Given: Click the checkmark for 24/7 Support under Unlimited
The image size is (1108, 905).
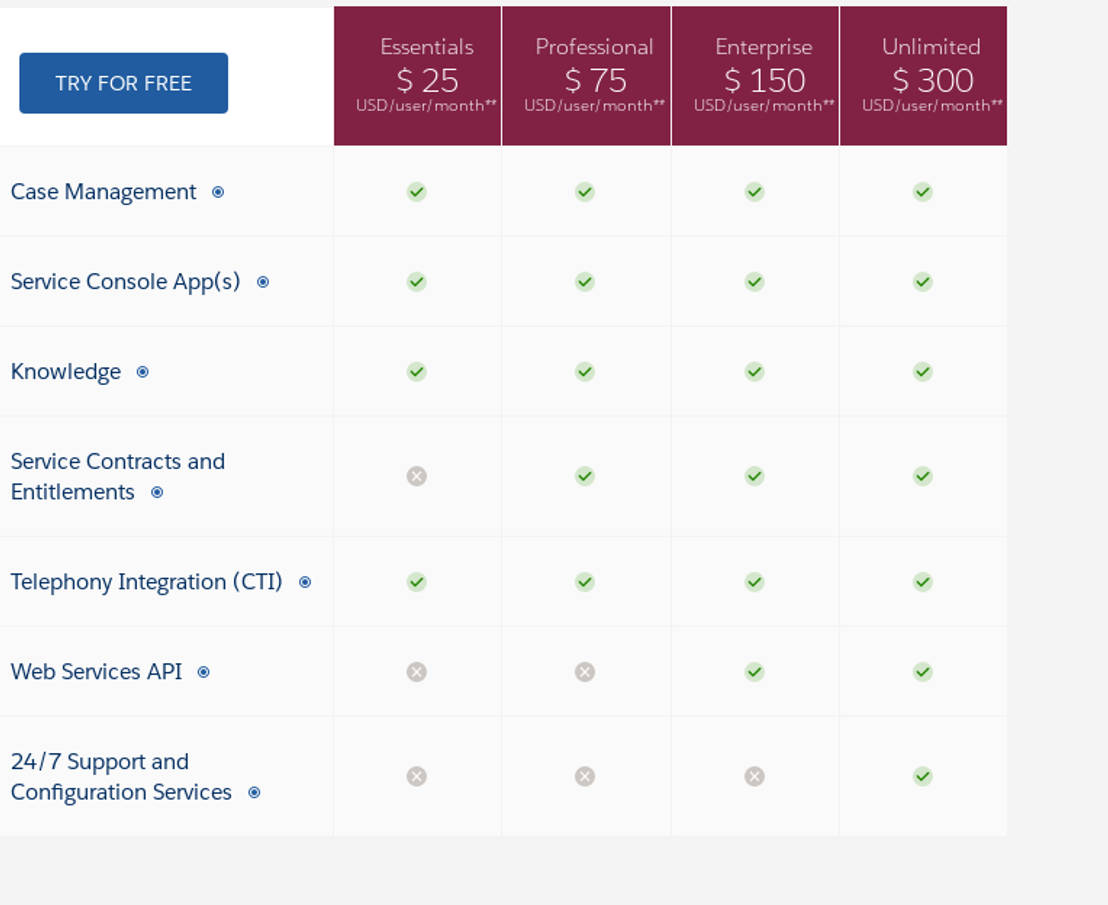Looking at the screenshot, I should (922, 776).
